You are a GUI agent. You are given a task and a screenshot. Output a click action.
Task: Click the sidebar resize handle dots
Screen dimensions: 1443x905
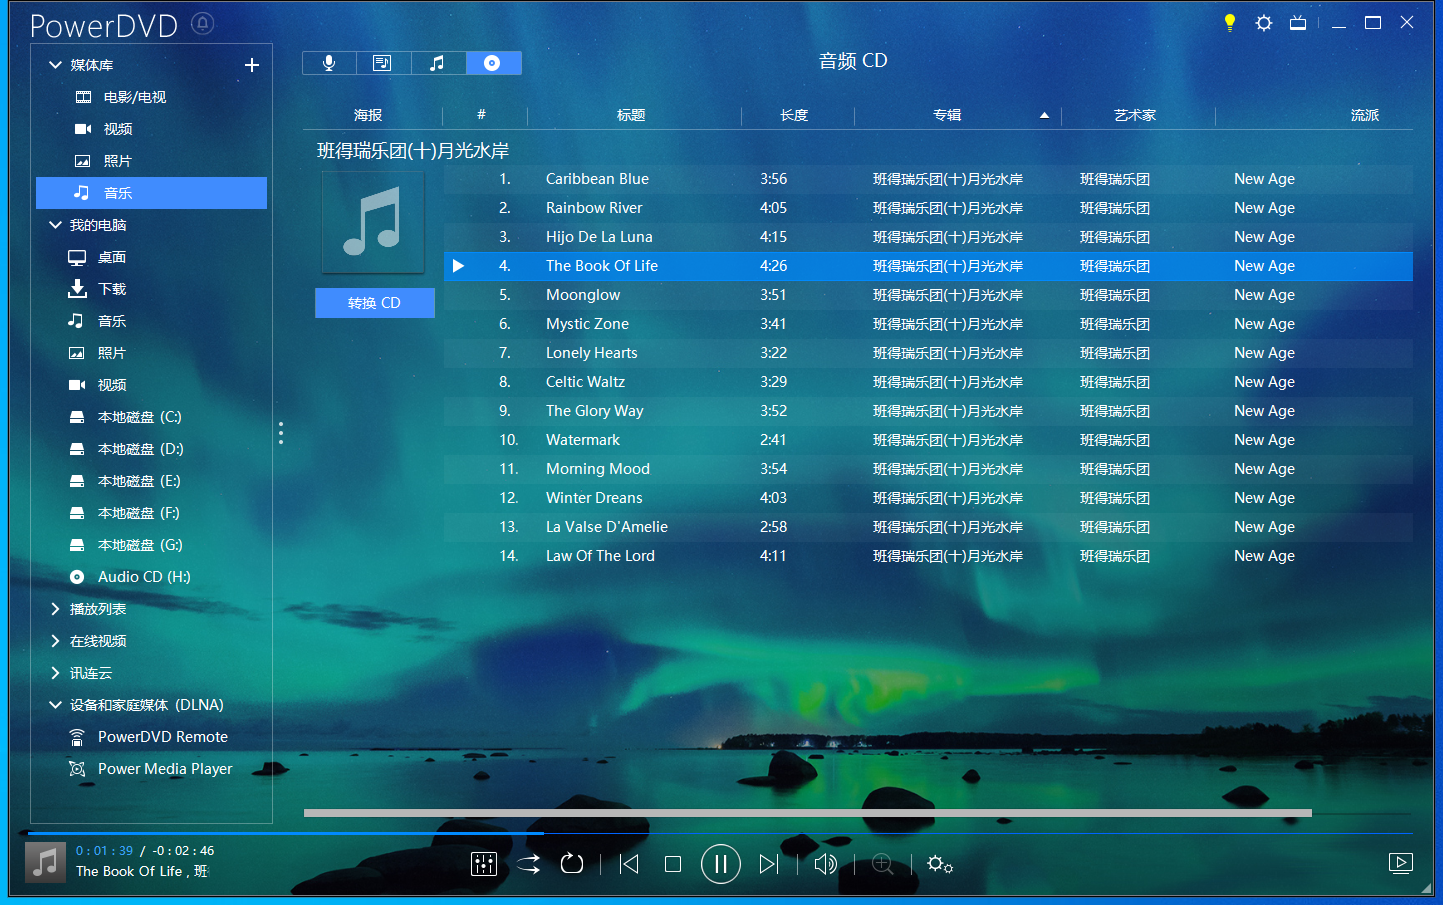coord(281,433)
